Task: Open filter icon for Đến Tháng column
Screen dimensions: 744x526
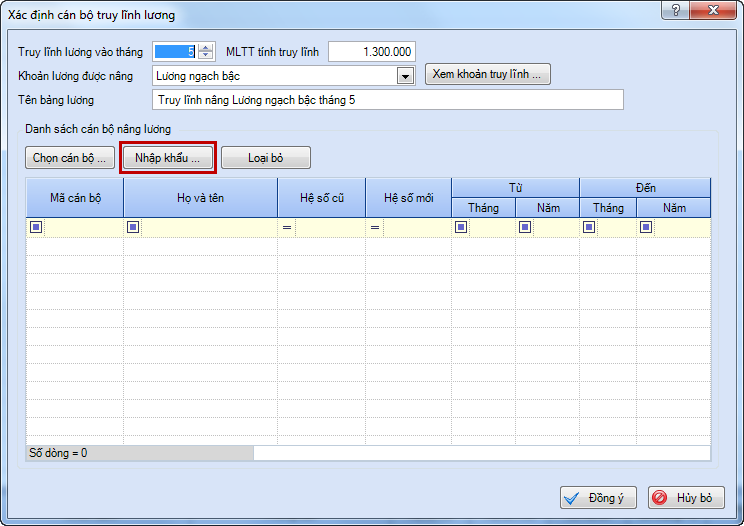Action: click(x=589, y=227)
